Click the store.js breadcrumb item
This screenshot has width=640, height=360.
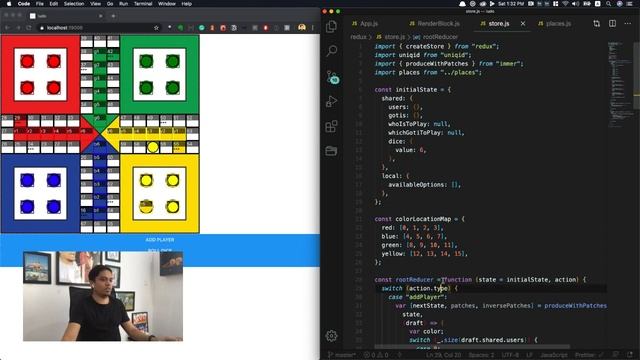pyautogui.click(x=391, y=37)
